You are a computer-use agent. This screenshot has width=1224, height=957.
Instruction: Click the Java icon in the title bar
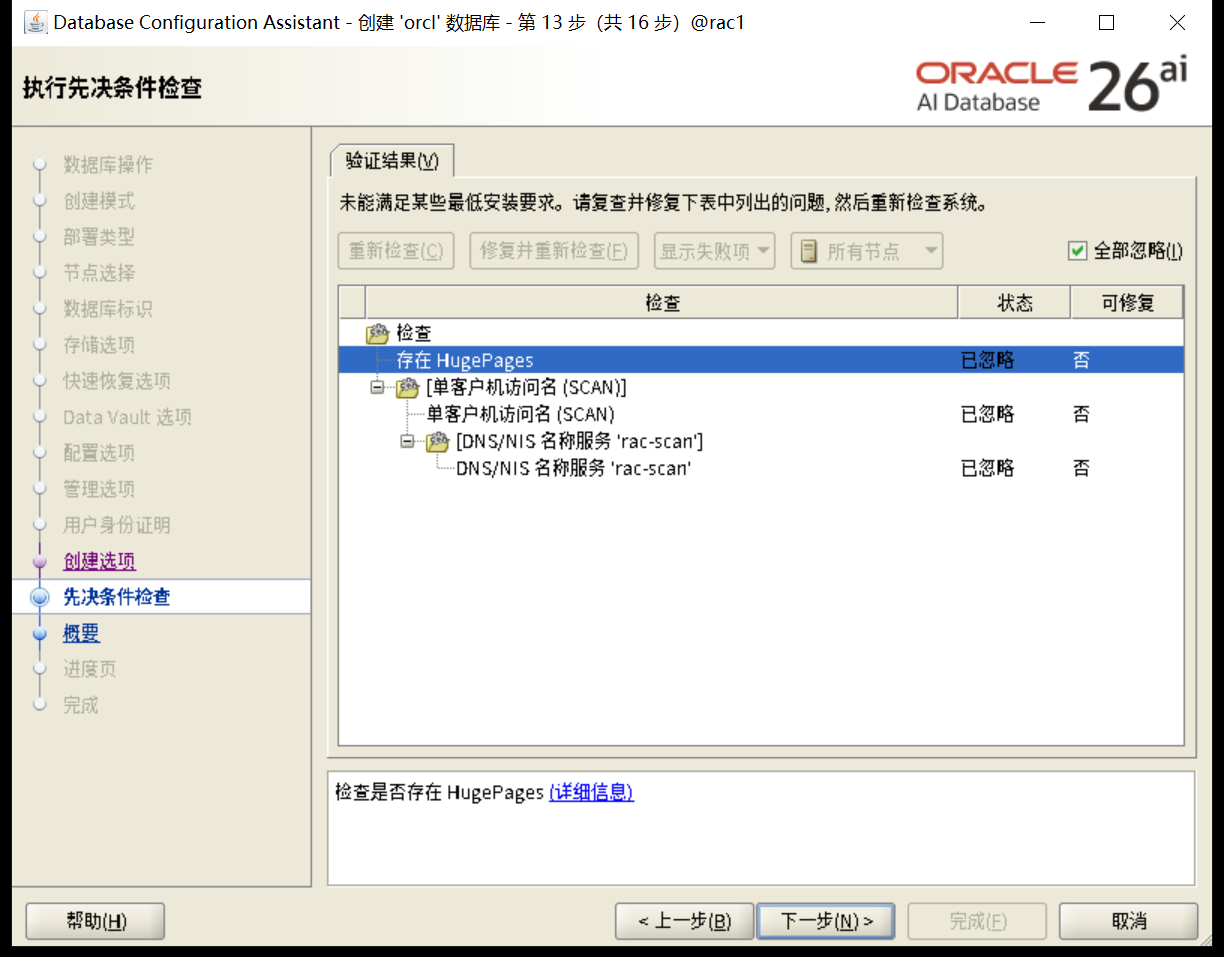(35, 22)
